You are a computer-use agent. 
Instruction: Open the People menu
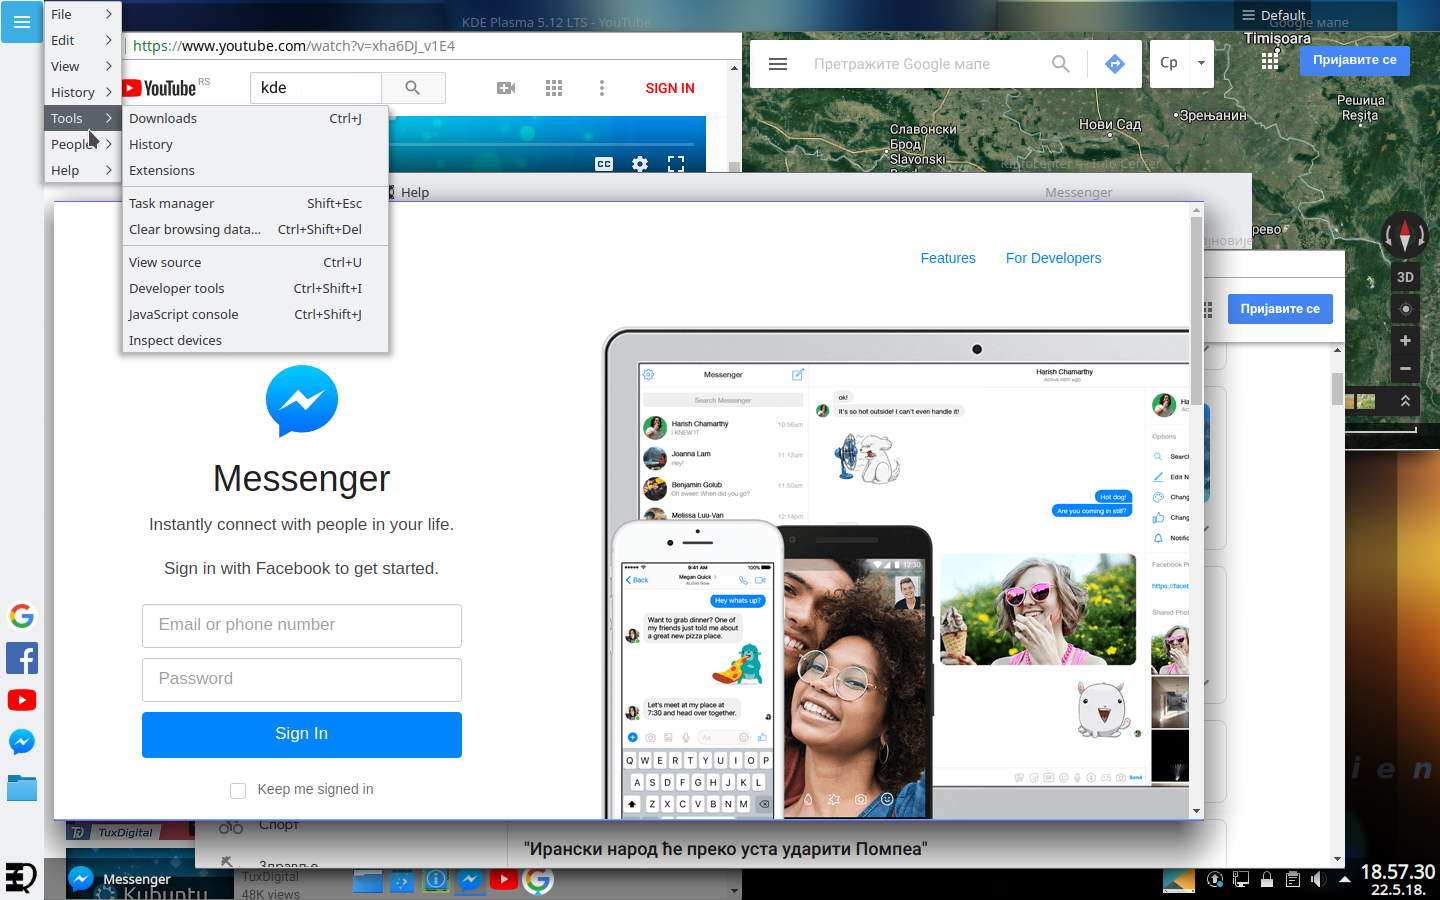pos(82,144)
